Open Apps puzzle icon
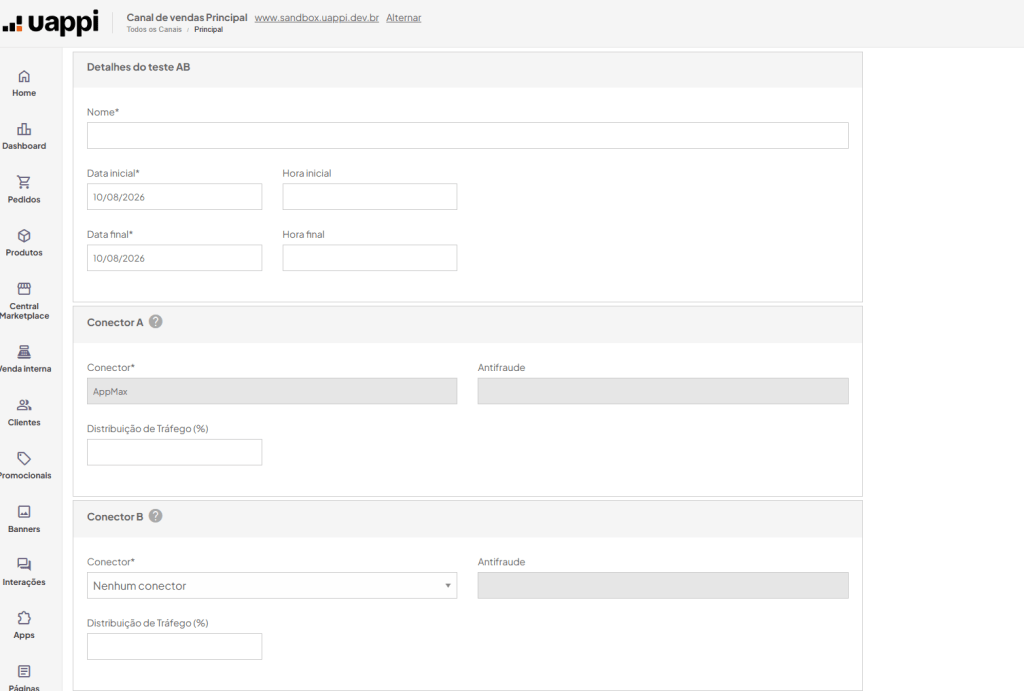 (x=24, y=618)
